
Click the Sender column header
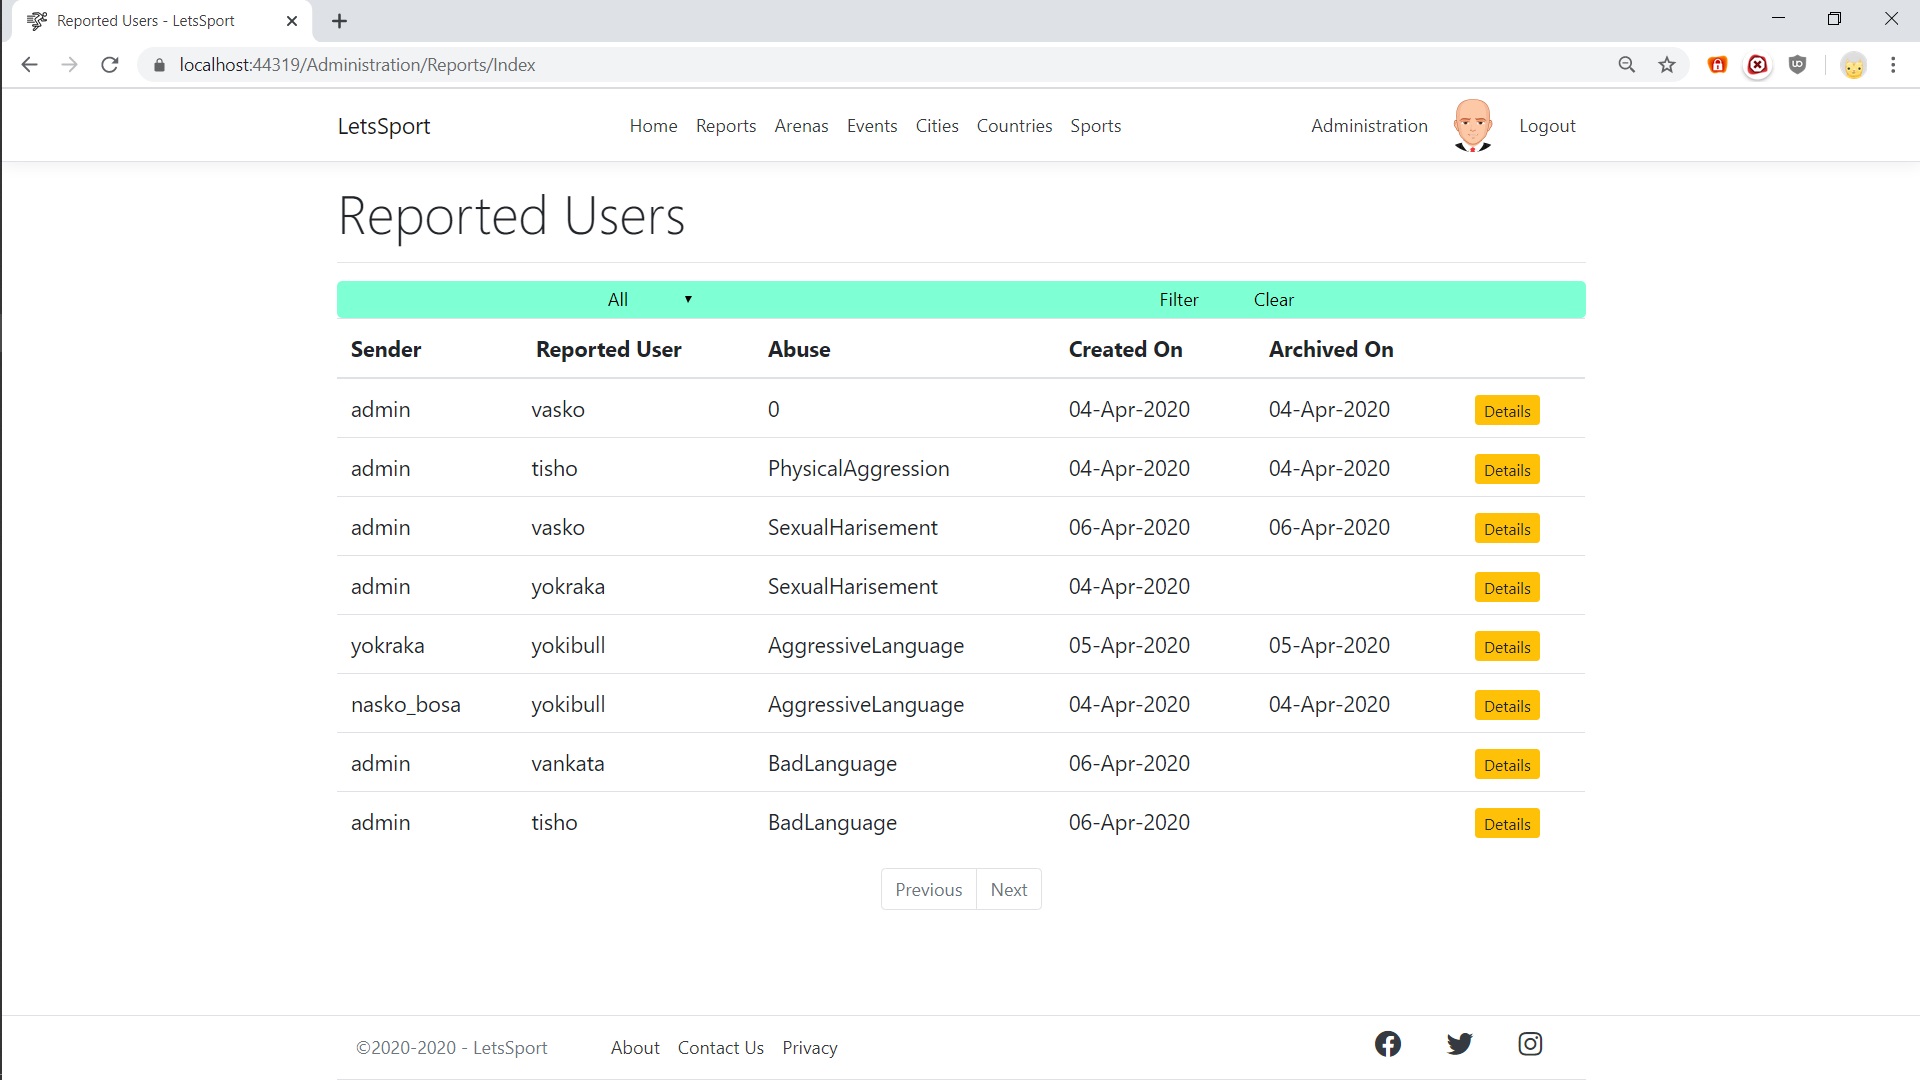click(x=386, y=350)
